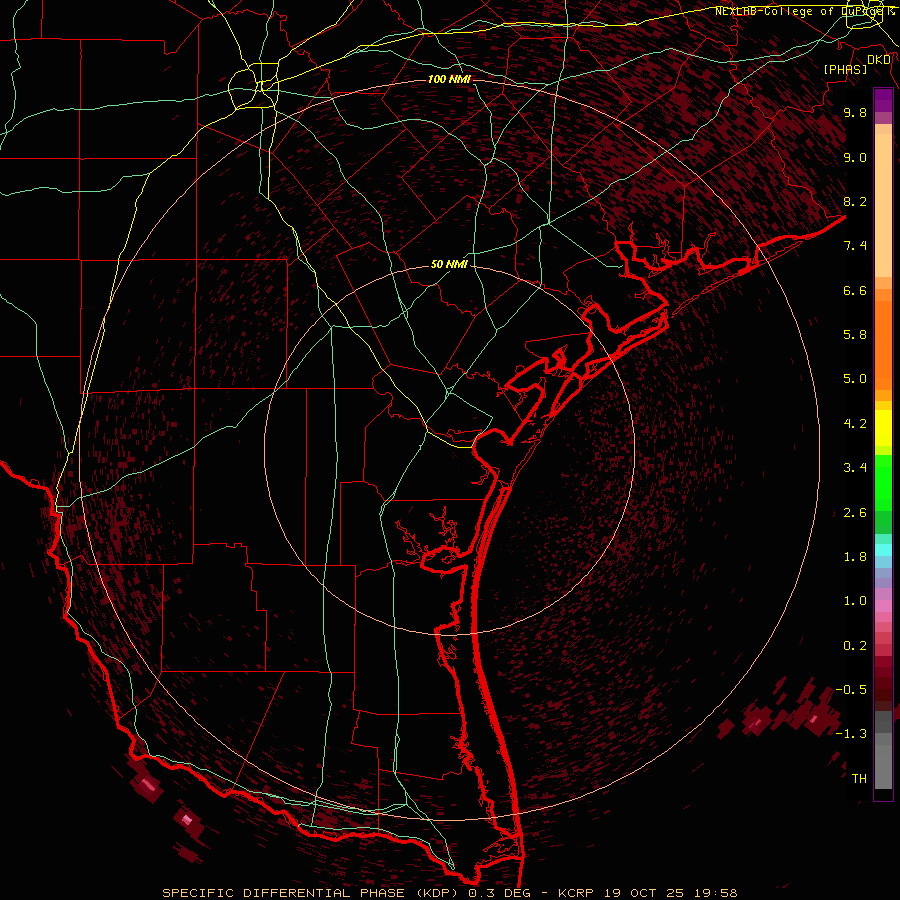
Task: Click the 4.2 value on the color scale
Action: (855, 424)
